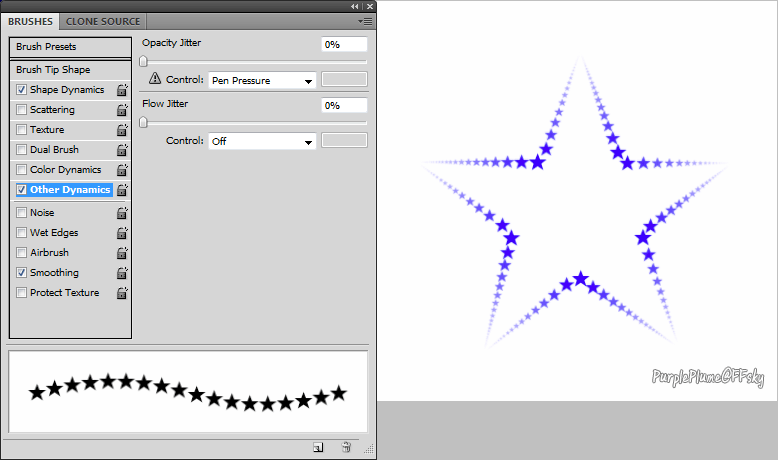Enable the Scattering checkbox
Viewport: 778px width, 460px height.
[21, 110]
